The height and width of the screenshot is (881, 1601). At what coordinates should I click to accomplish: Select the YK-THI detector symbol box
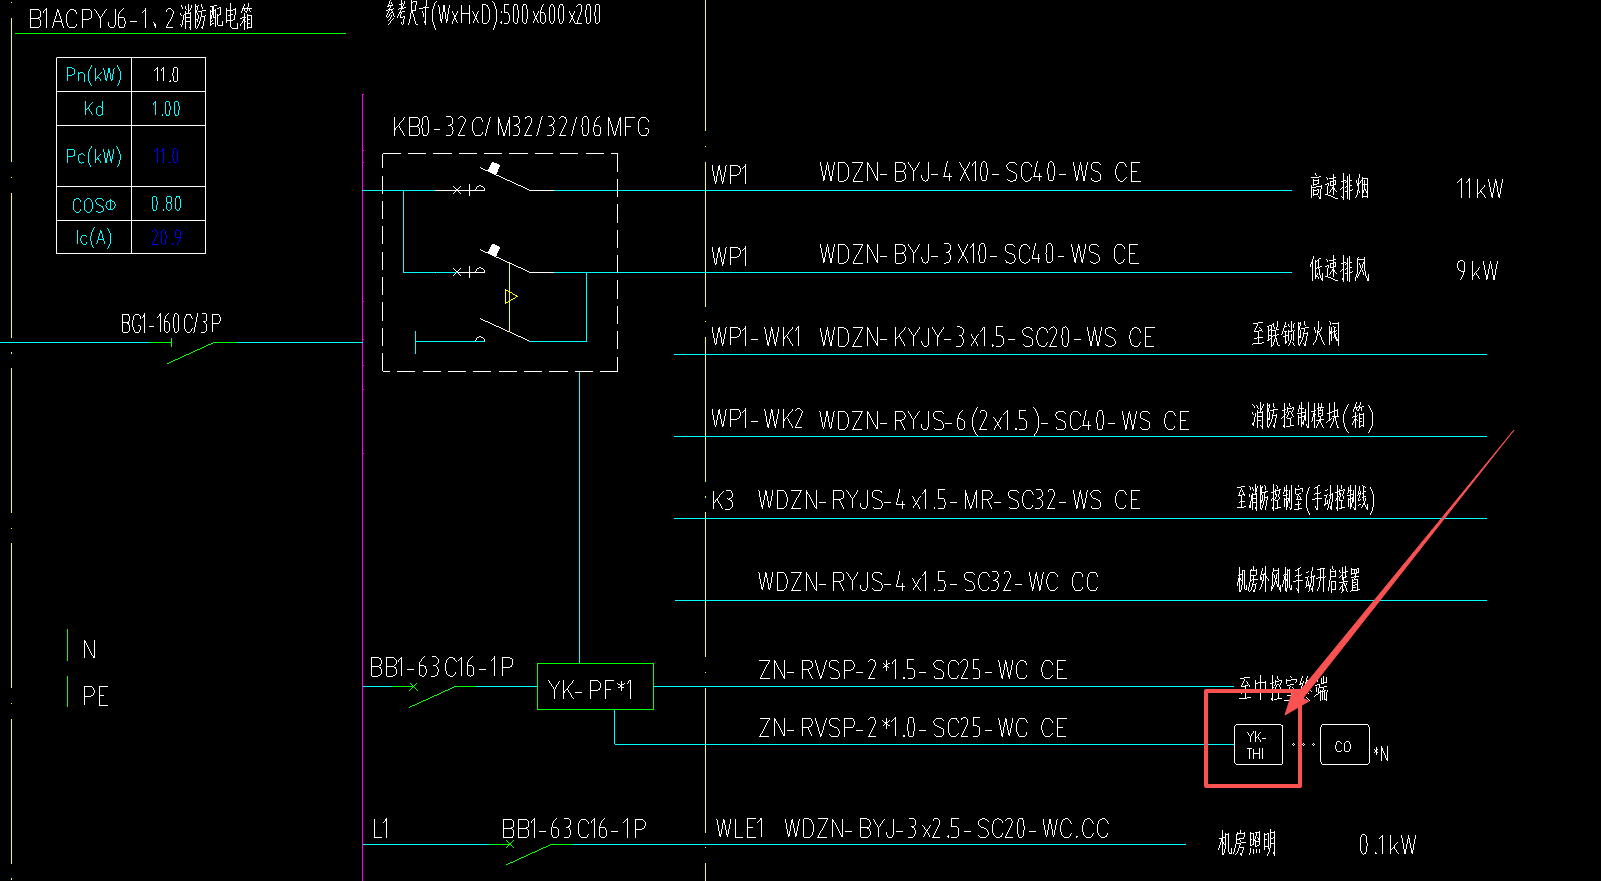pyautogui.click(x=1258, y=745)
